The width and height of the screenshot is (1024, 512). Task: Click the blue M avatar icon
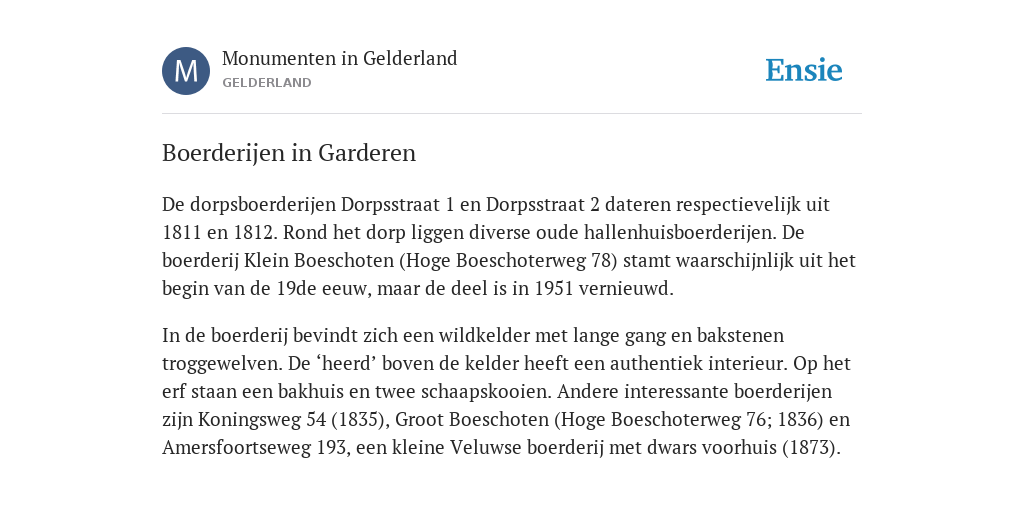click(x=186, y=71)
